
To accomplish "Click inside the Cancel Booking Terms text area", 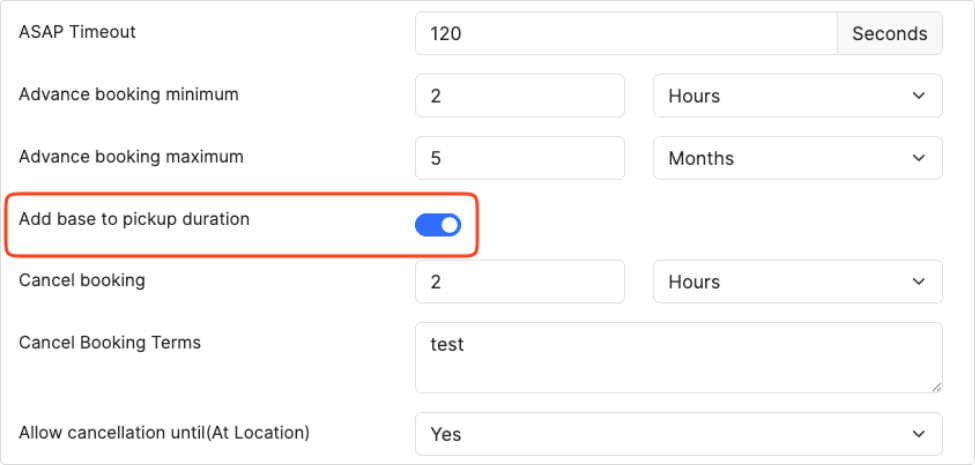I will pos(679,357).
